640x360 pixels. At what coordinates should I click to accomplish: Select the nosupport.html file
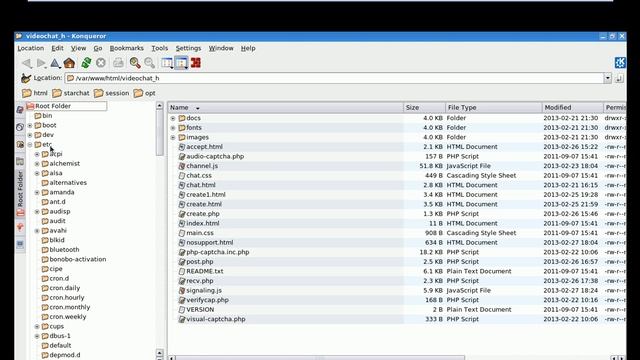pos(210,242)
